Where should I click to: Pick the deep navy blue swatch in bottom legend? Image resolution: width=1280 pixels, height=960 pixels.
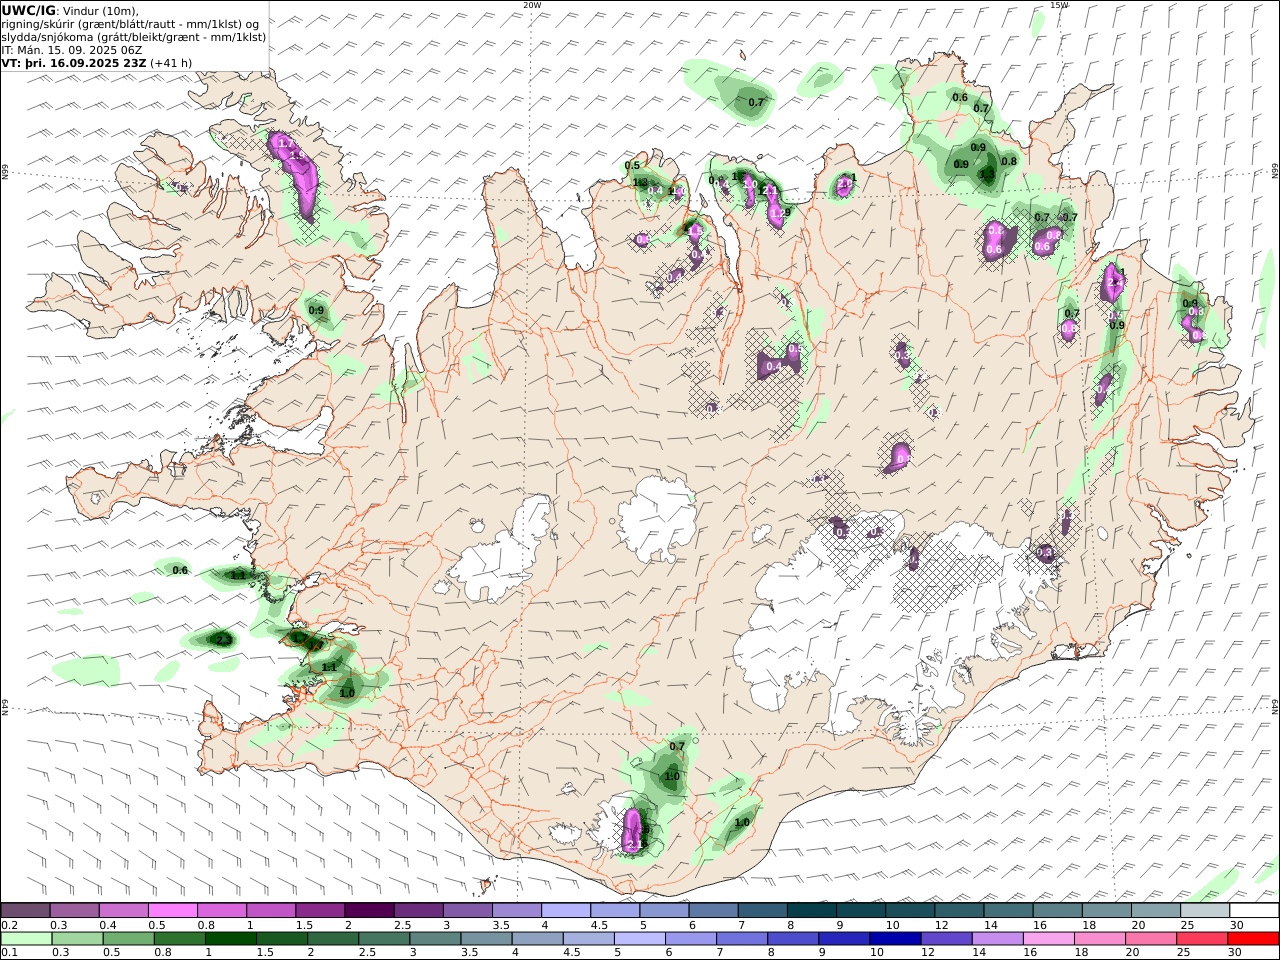click(x=894, y=939)
